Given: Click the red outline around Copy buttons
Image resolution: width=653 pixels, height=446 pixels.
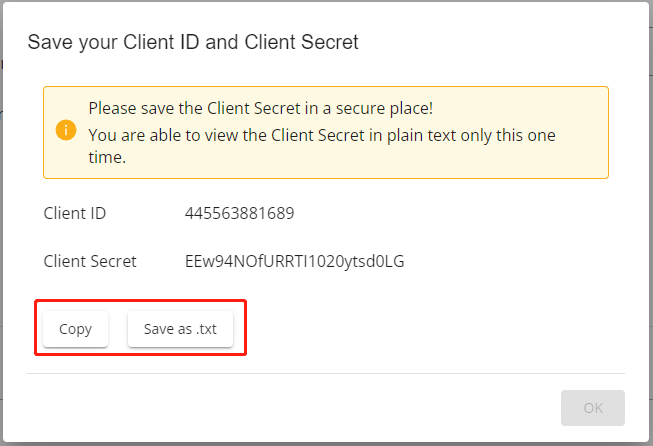Looking at the screenshot, I should (140, 300).
